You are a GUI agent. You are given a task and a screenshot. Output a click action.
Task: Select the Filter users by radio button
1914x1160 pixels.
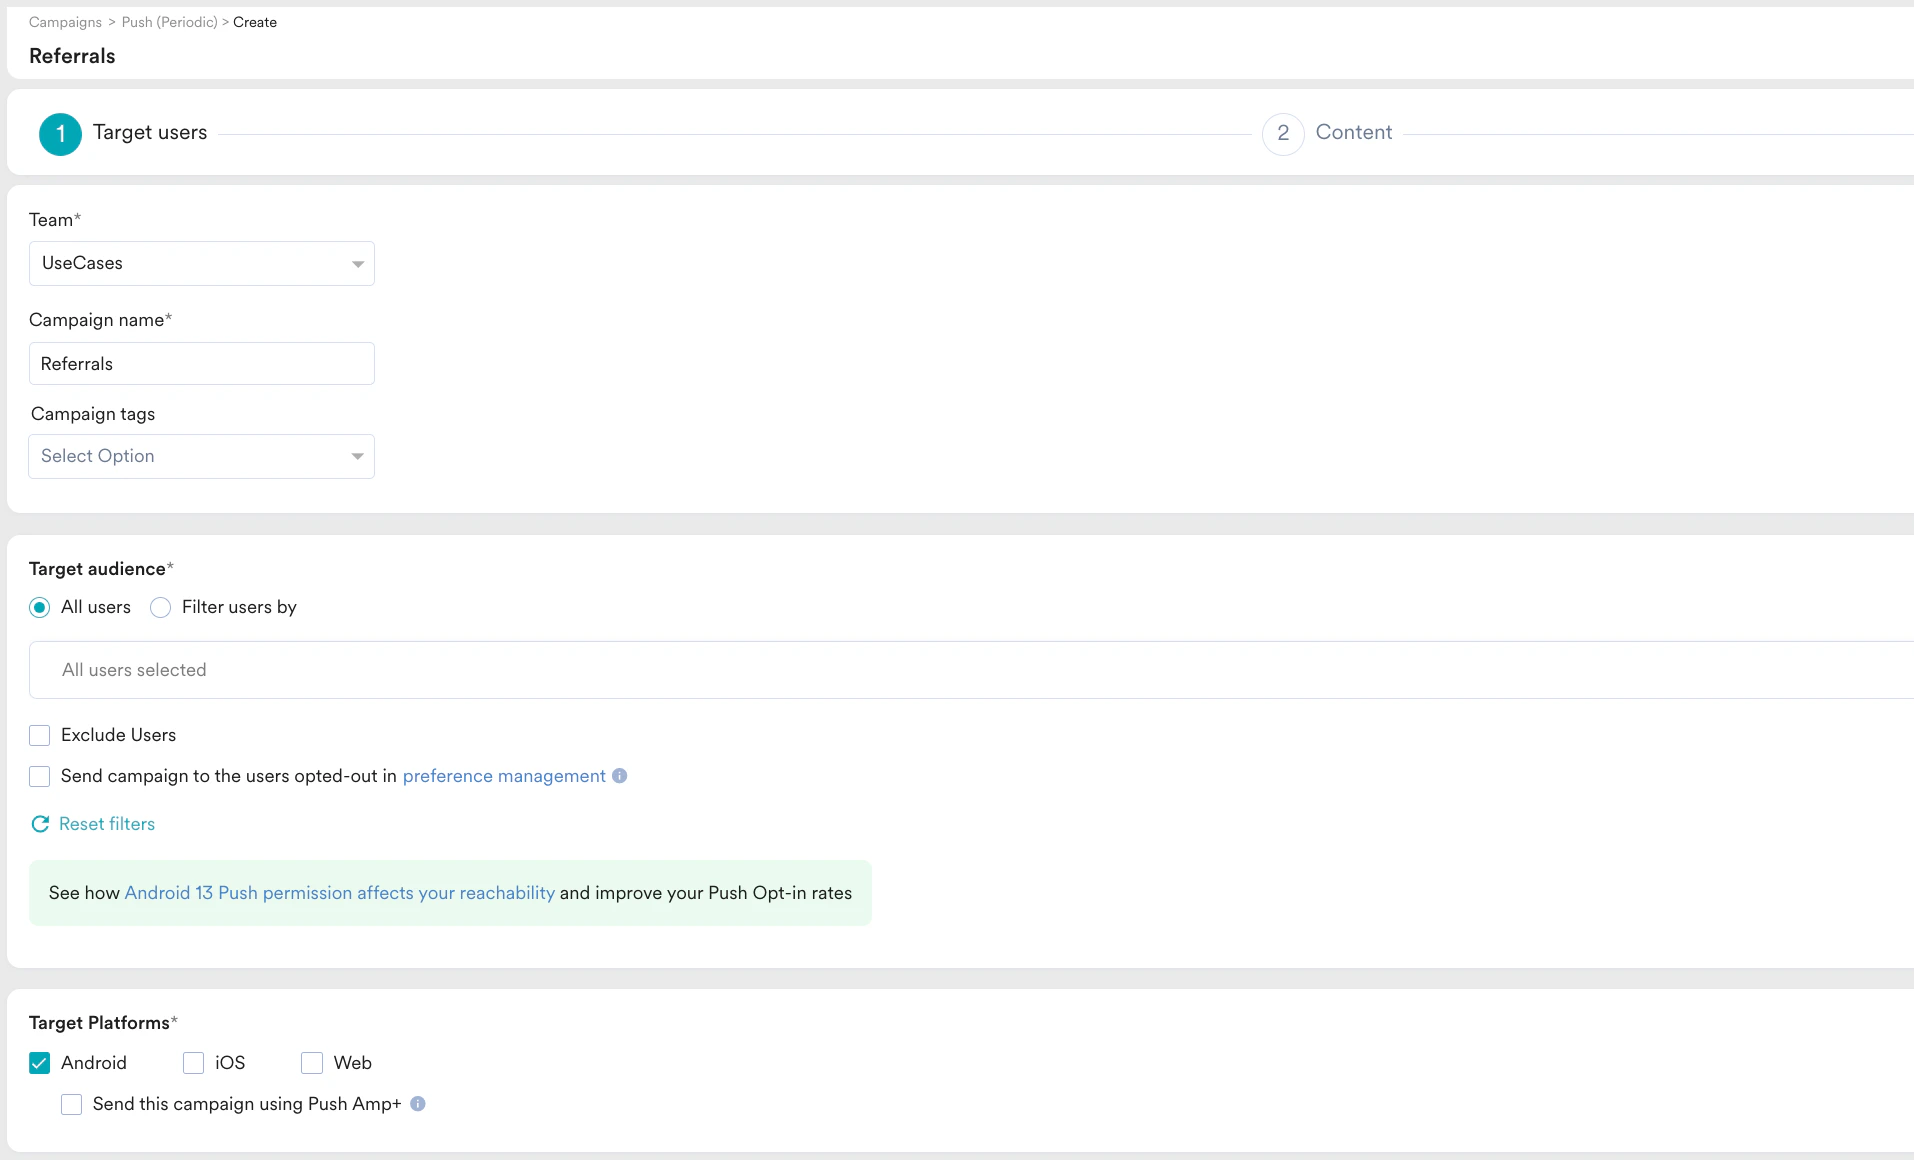coord(160,607)
